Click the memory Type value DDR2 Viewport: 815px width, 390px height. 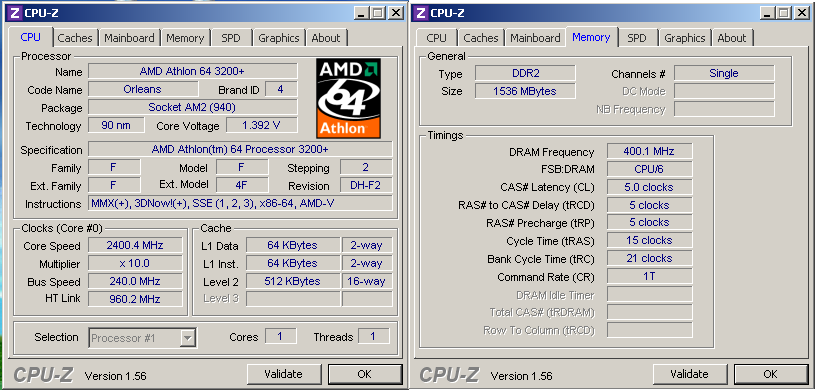click(x=525, y=73)
